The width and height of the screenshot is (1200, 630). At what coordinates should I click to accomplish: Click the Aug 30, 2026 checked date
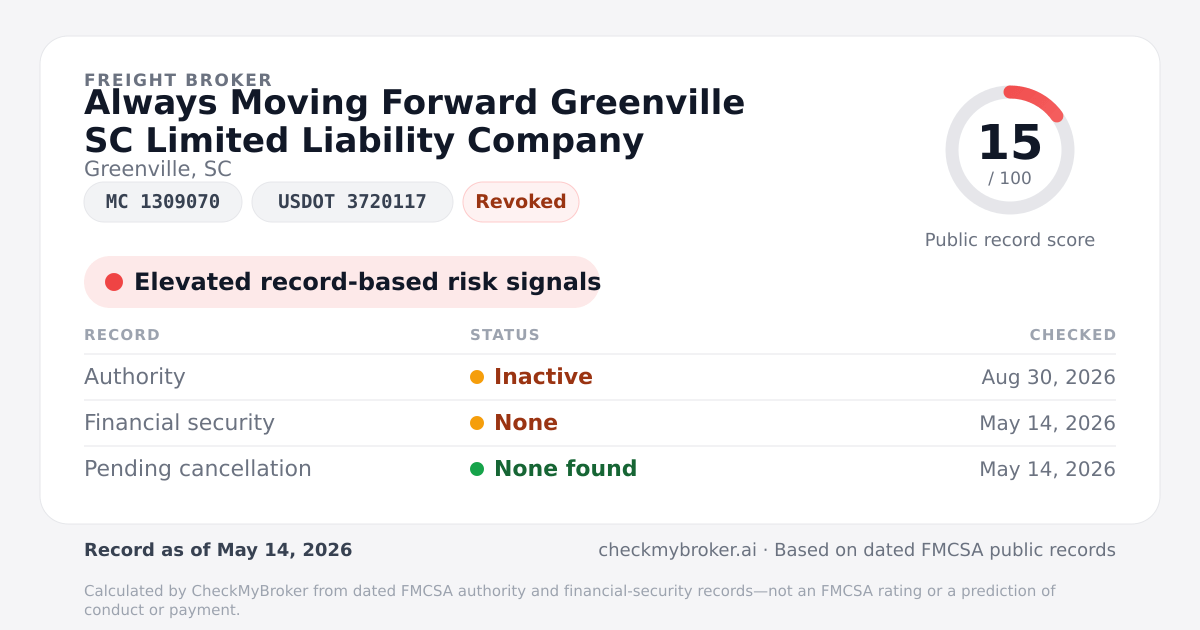1048,377
